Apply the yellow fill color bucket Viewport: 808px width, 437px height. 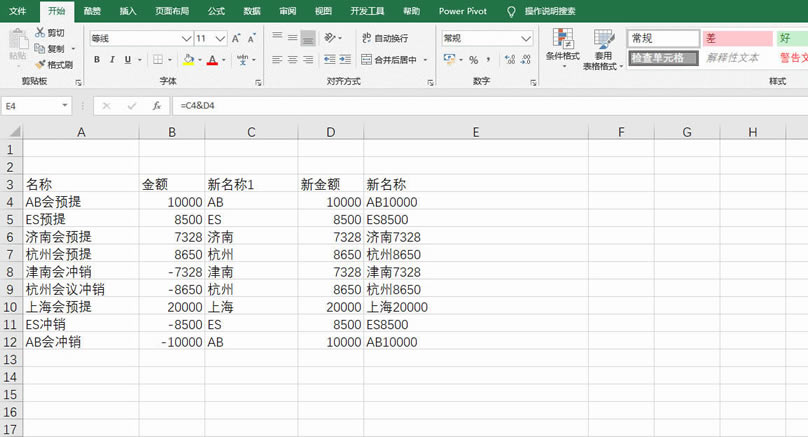189,60
